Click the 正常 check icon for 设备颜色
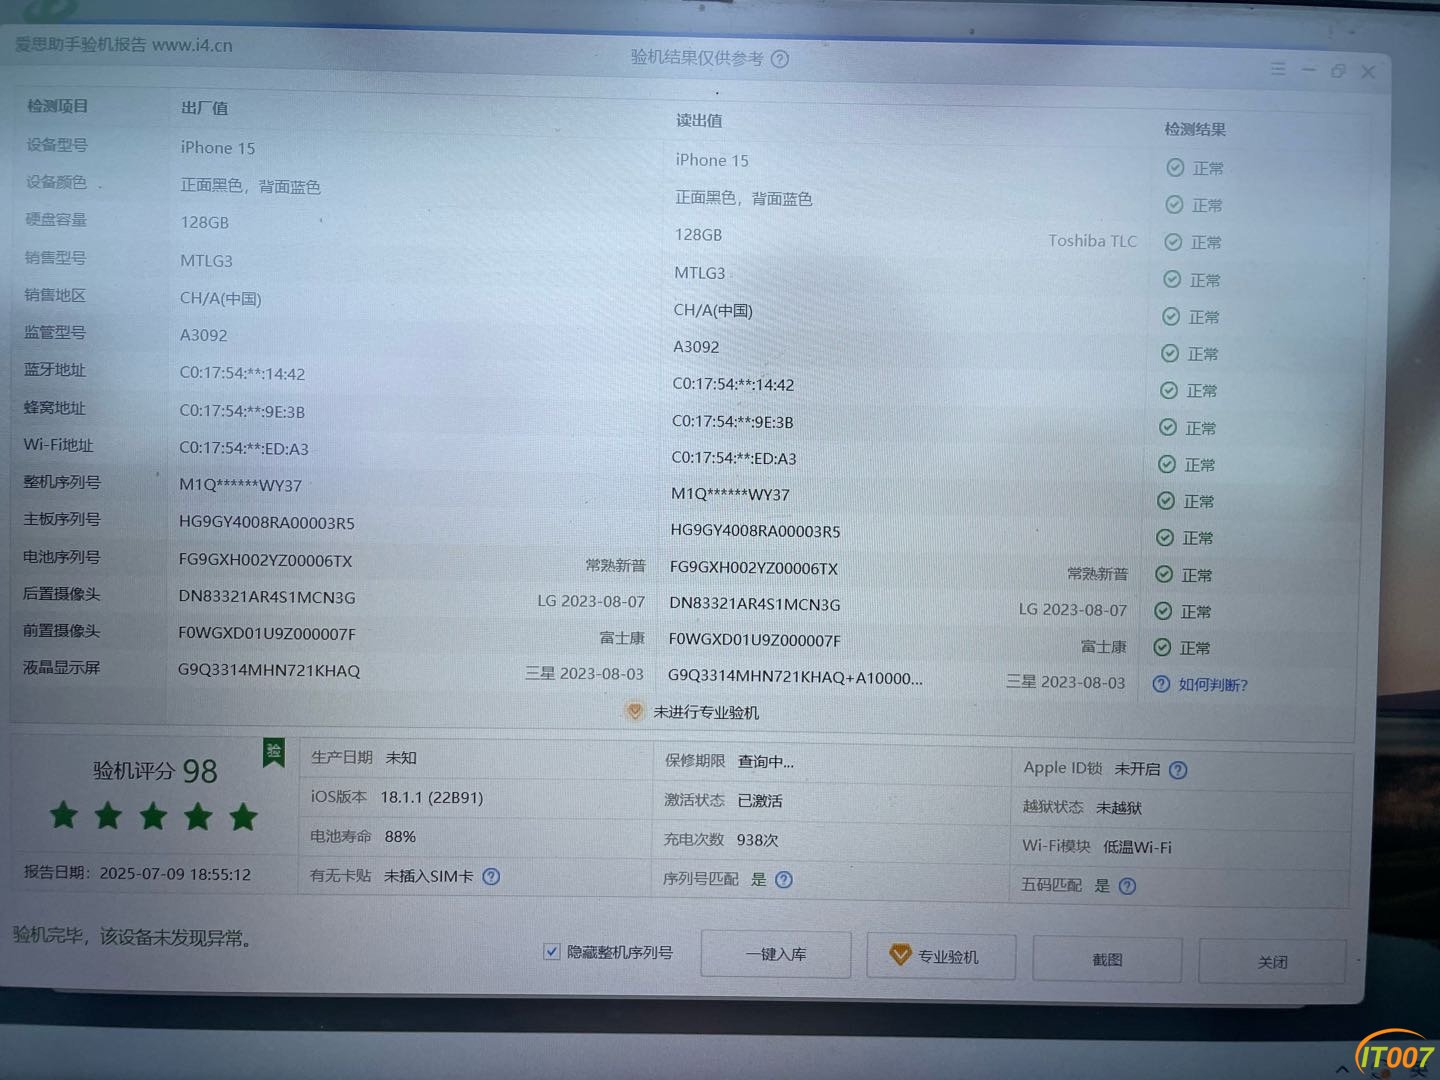 pyautogui.click(x=1174, y=205)
